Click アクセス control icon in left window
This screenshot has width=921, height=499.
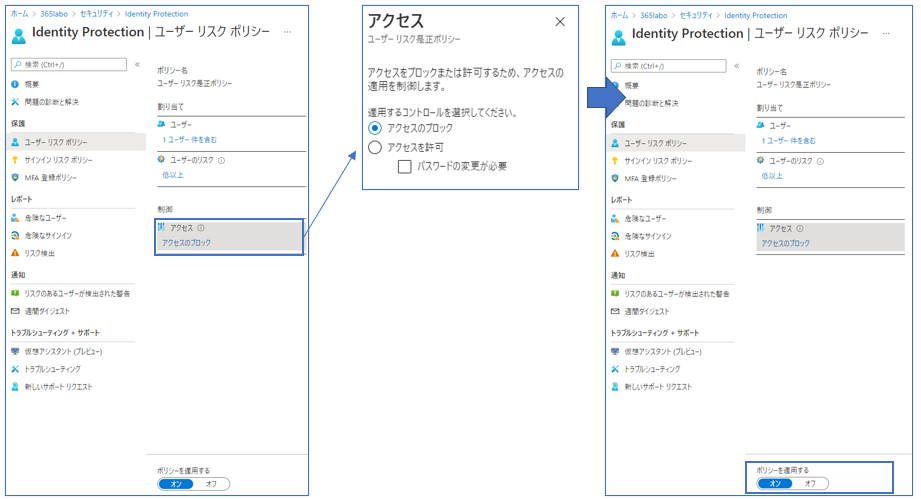(x=162, y=227)
